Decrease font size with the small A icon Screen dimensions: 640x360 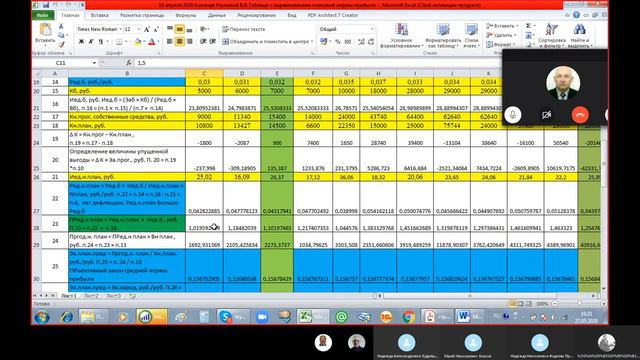pyautogui.click(x=156, y=30)
